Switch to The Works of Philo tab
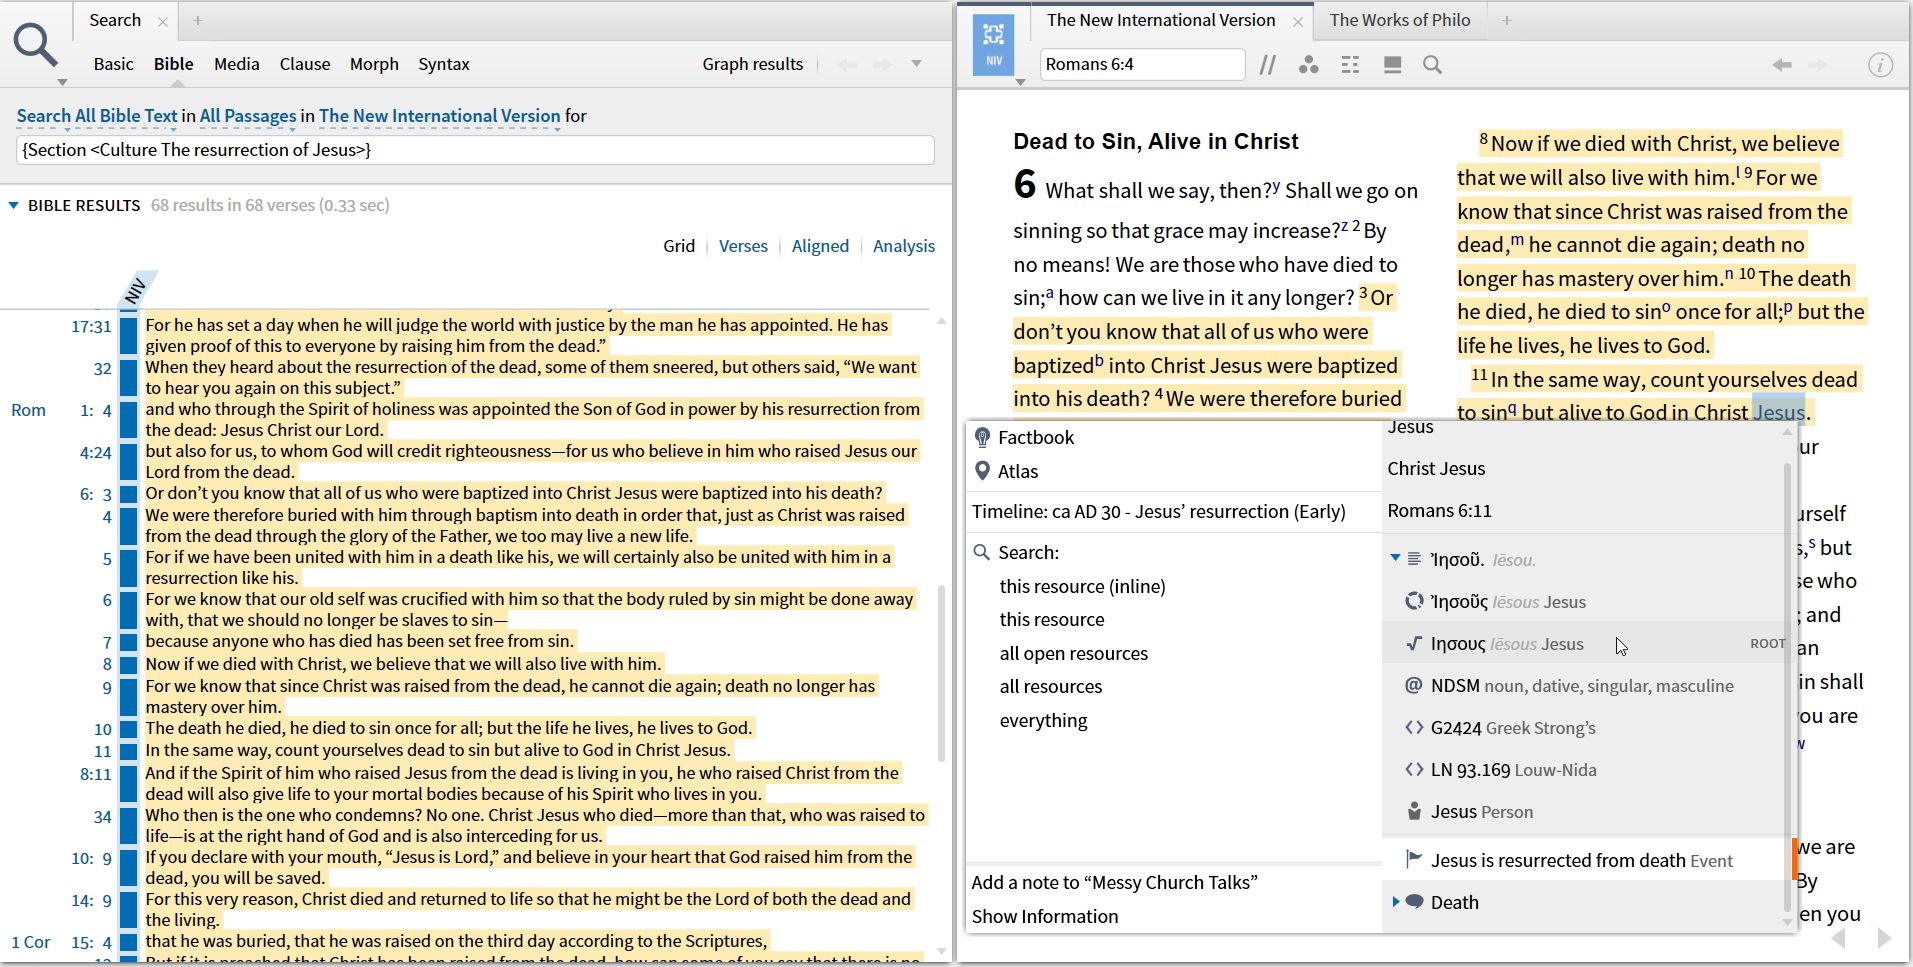 pos(1400,20)
